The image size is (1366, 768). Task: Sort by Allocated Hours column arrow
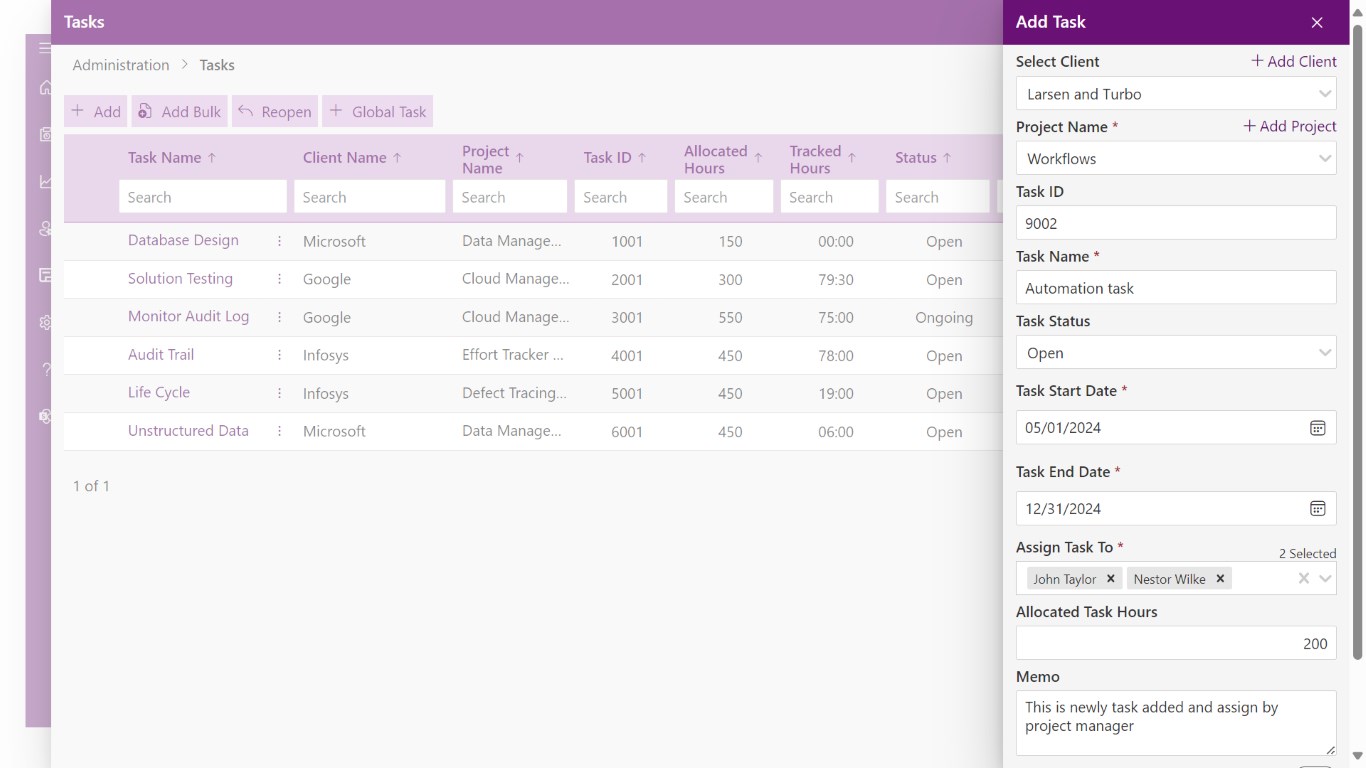tap(758, 158)
